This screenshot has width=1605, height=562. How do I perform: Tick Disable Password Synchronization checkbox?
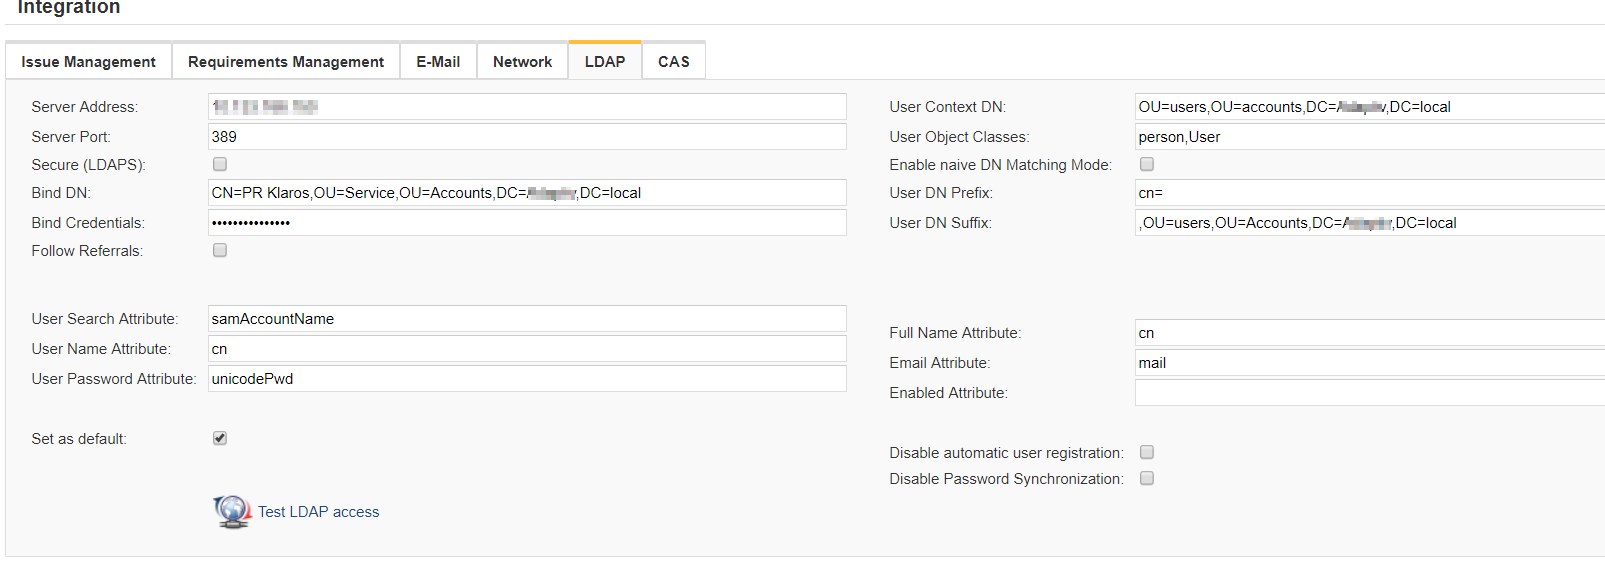click(x=1147, y=478)
